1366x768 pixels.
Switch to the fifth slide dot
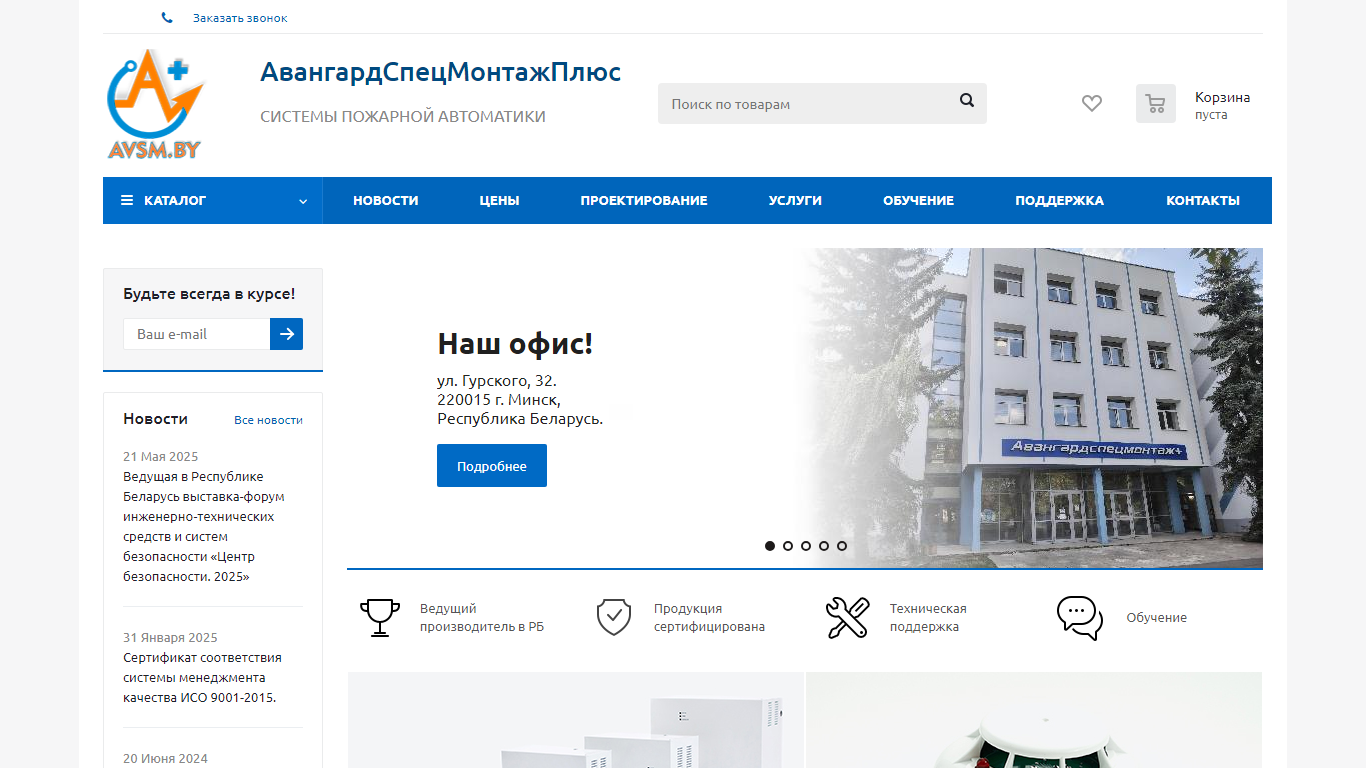pos(842,546)
